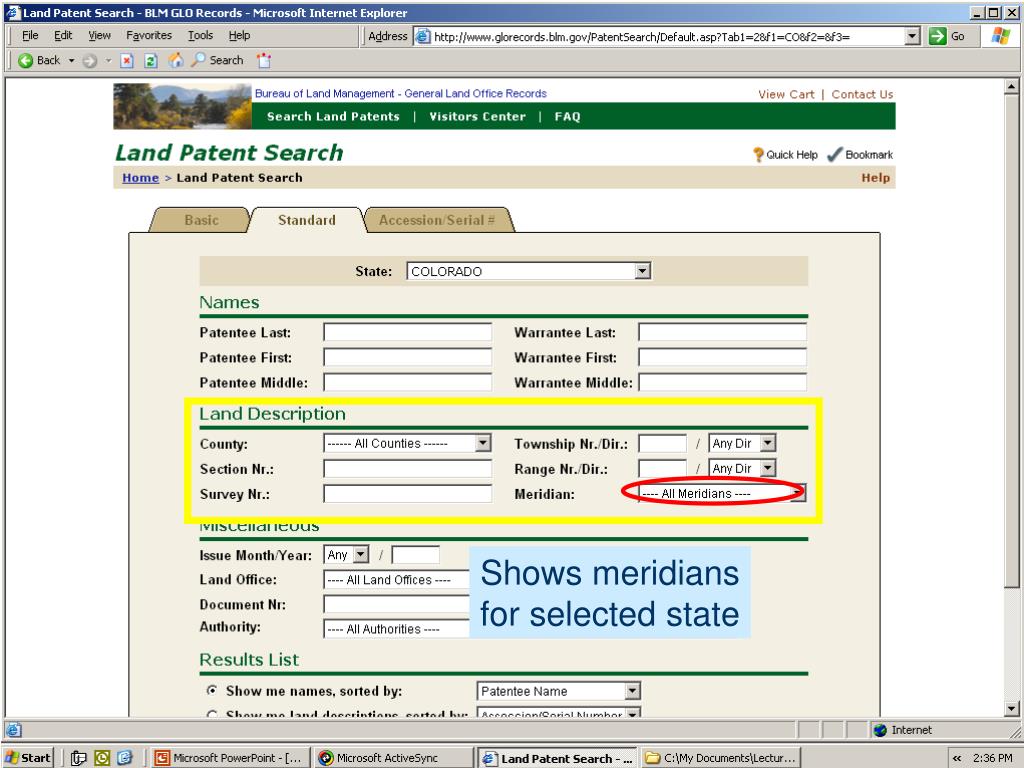Click the Forward arrow icon in toolbar

90,61
